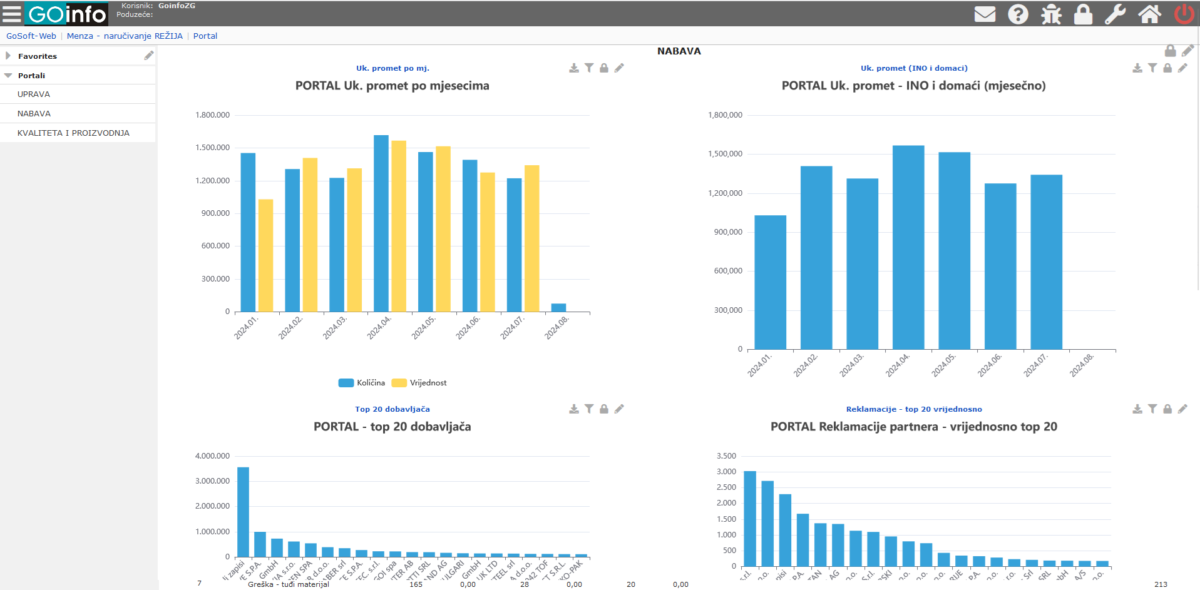Viewport: 1200px width, 590px height.
Task: Open the mail envelope icon in header
Action: point(985,14)
